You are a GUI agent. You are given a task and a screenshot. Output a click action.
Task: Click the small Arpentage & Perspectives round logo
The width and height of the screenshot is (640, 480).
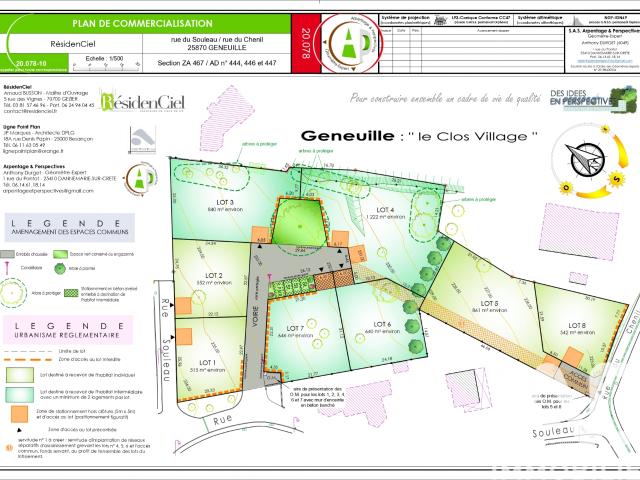point(141,179)
